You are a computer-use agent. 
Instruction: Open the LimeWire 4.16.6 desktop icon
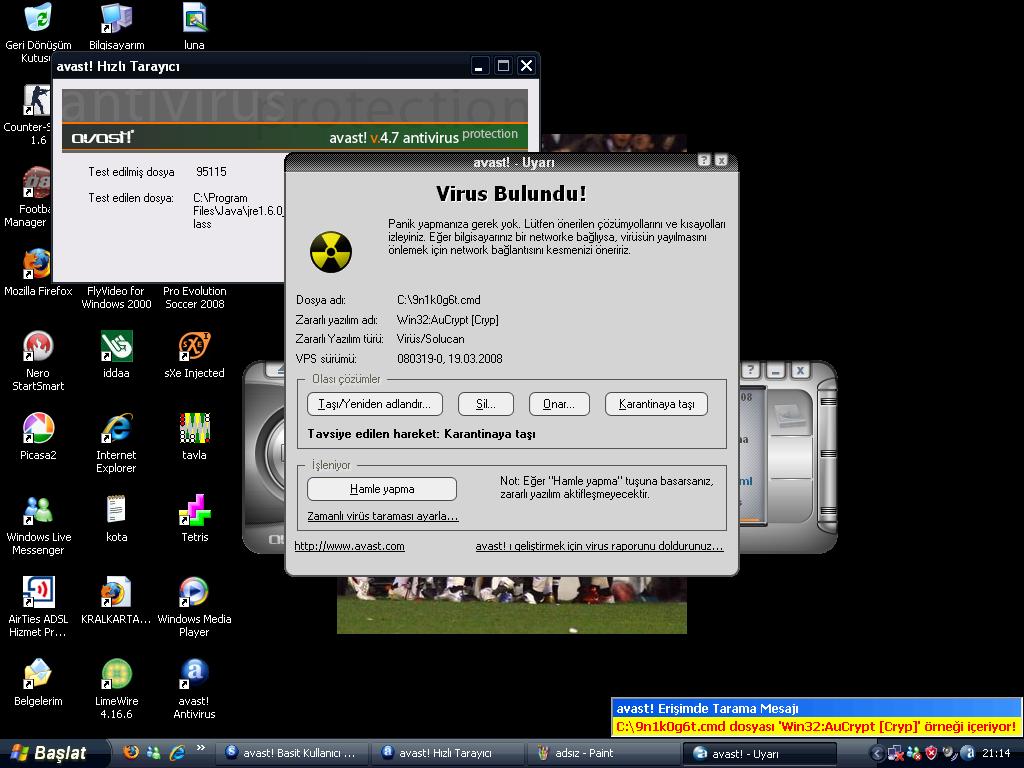tap(116, 675)
